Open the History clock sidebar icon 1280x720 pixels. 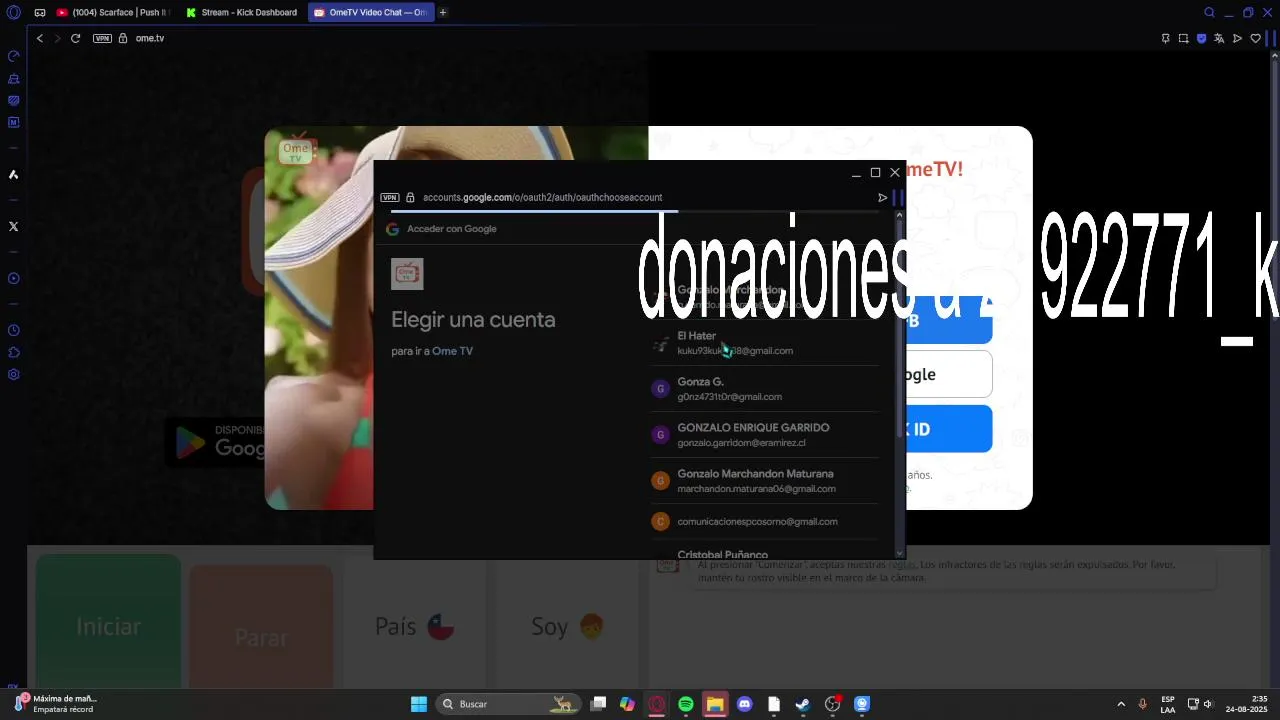[14, 331]
